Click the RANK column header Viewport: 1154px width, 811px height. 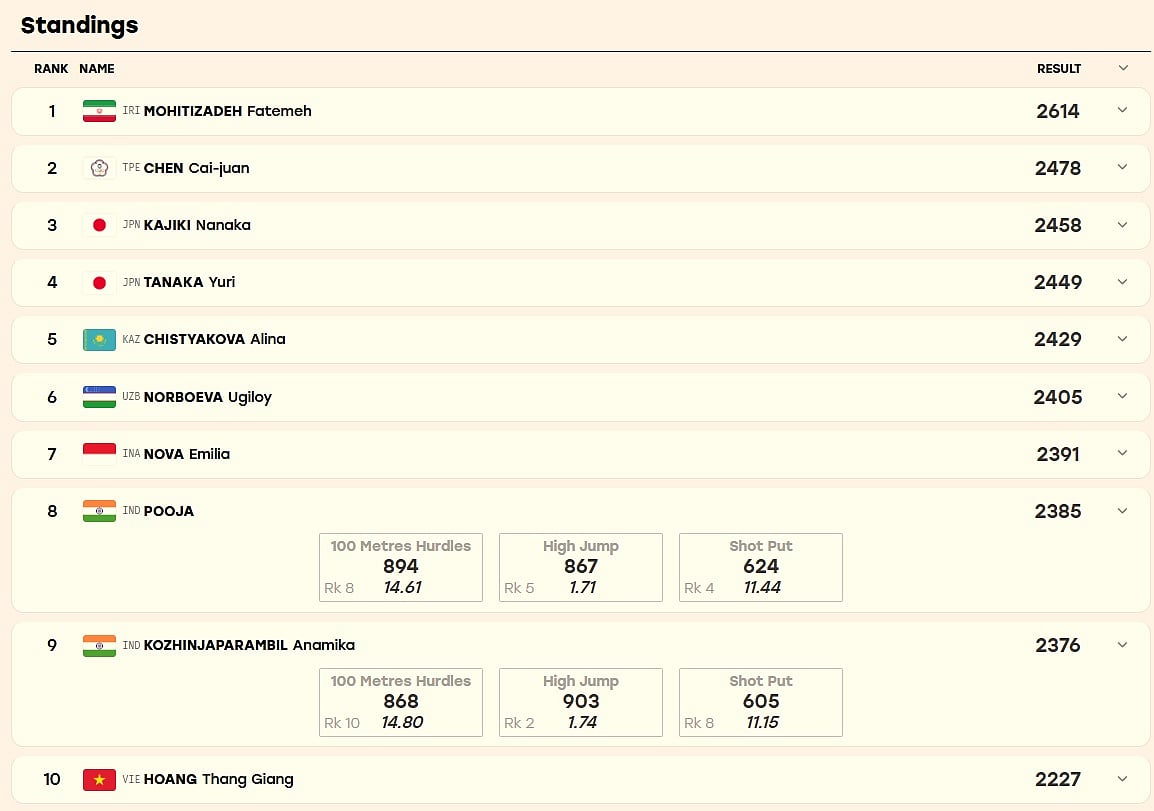pos(51,68)
